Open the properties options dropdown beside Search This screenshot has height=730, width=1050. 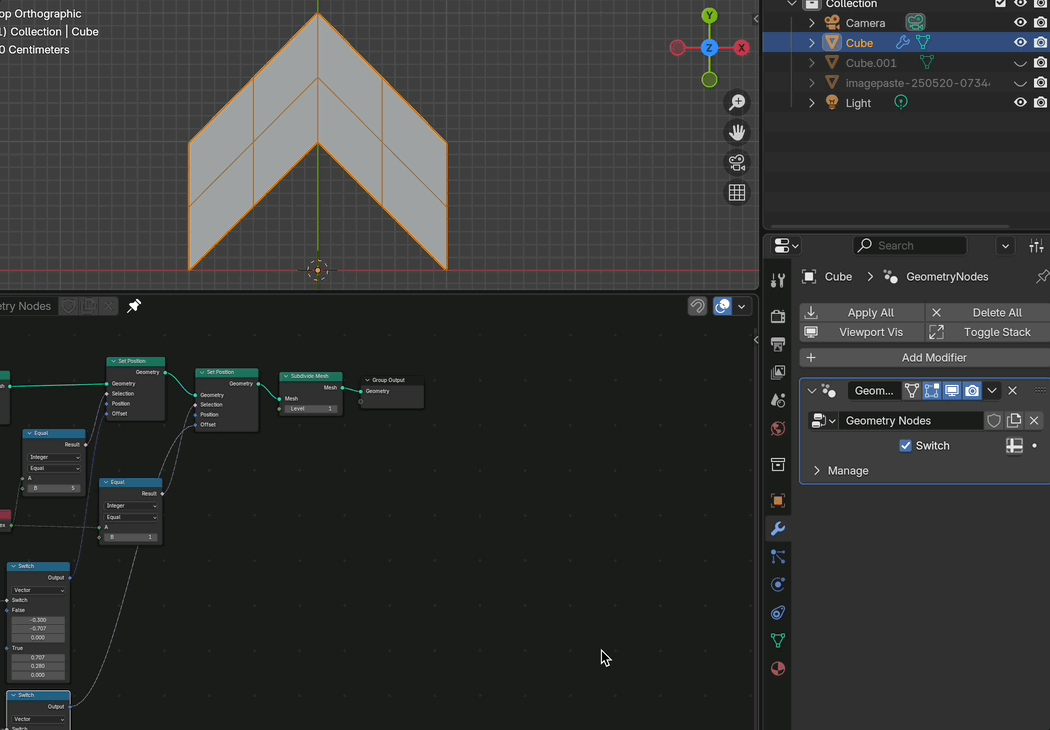tap(1005, 246)
